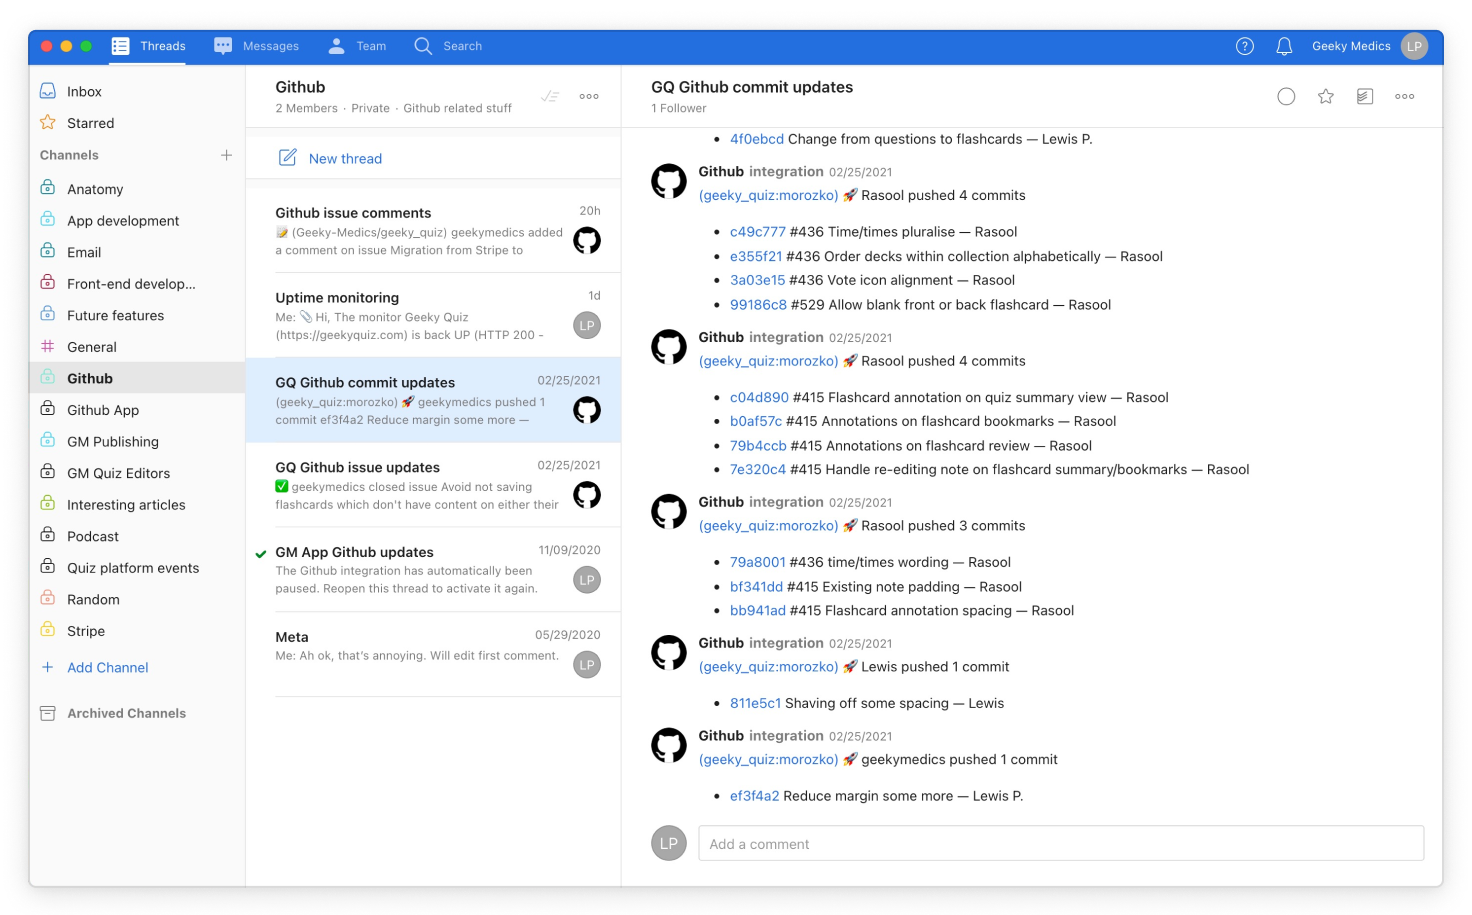The width and height of the screenshot is (1472, 915).
Task: Open commit link c49c777
Action: coord(758,232)
